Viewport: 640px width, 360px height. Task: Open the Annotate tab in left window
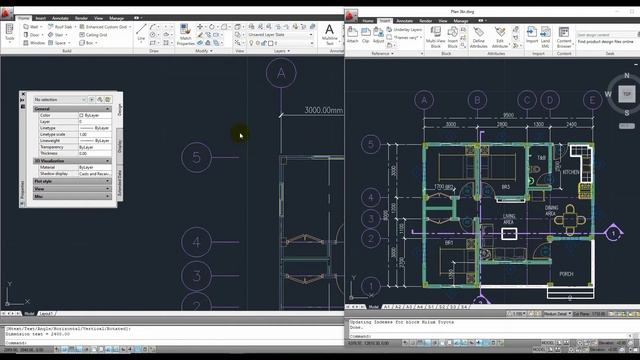point(60,18)
